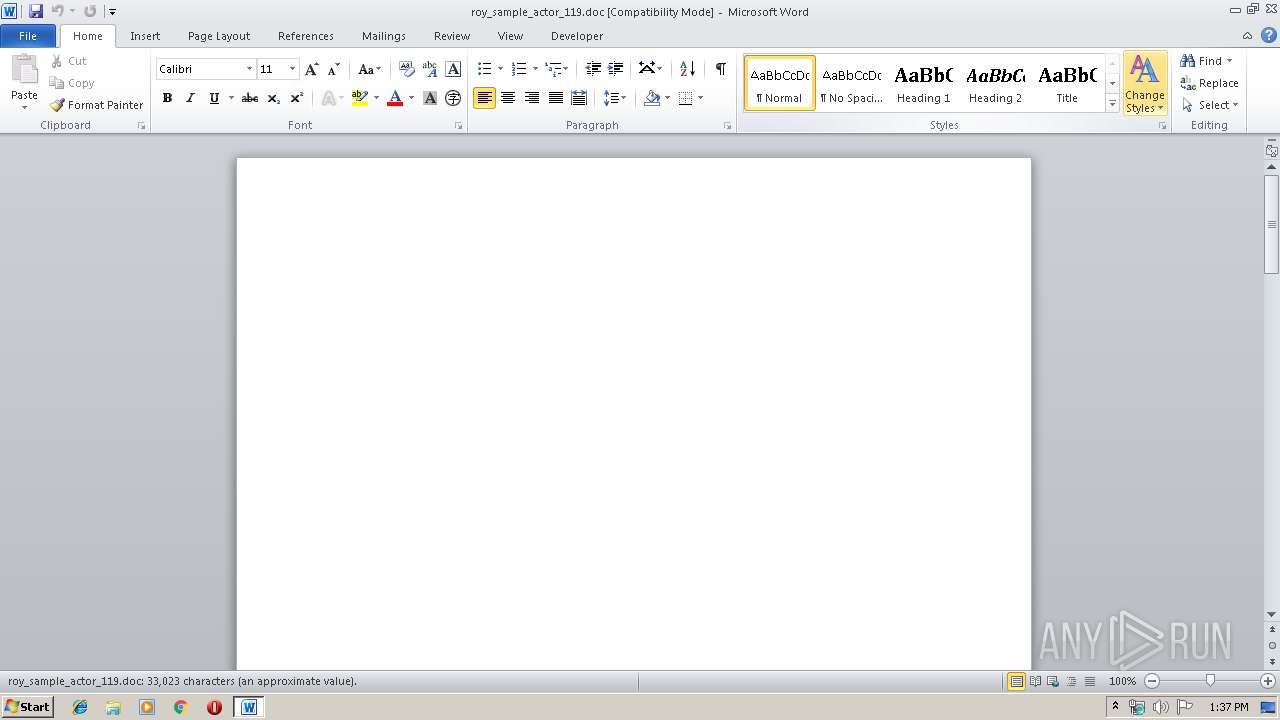This screenshot has width=1280, height=720.
Task: Toggle Superscript formatting
Action: pyautogui.click(x=297, y=98)
